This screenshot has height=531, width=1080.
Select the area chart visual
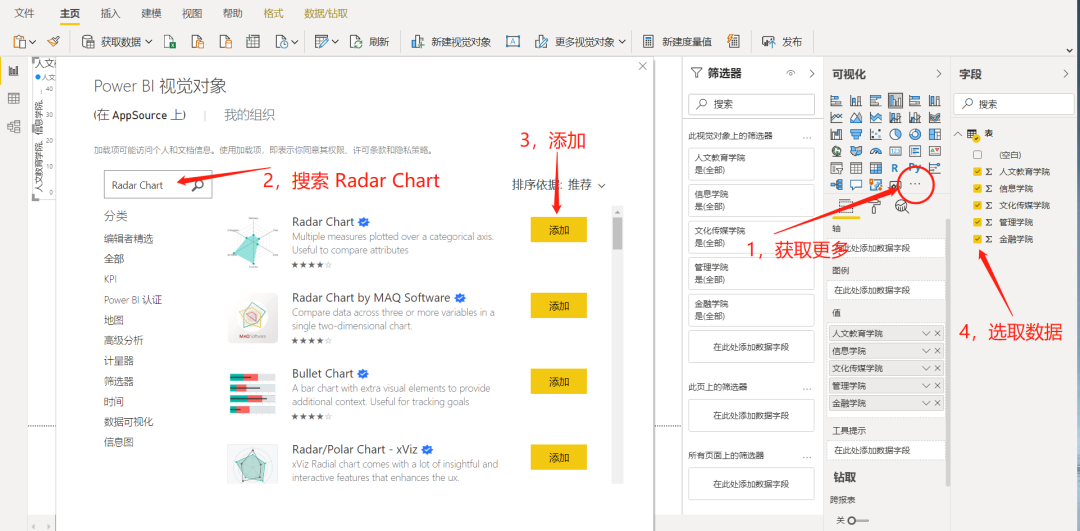[x=856, y=117]
